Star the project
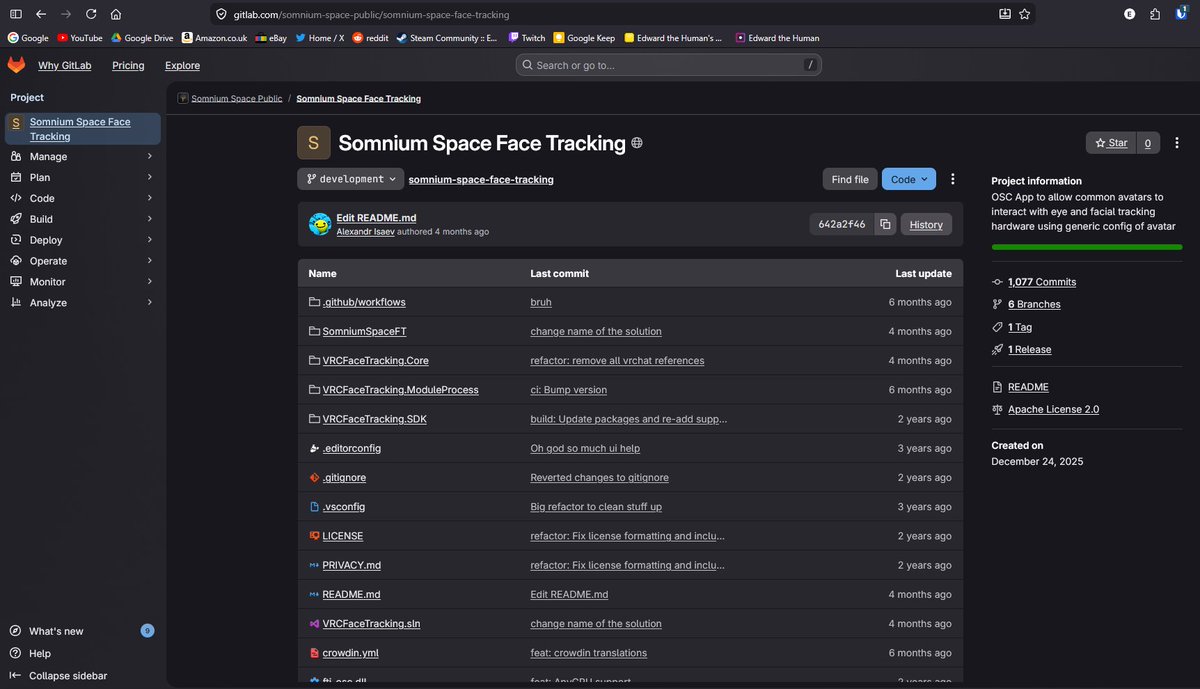 pos(1111,143)
